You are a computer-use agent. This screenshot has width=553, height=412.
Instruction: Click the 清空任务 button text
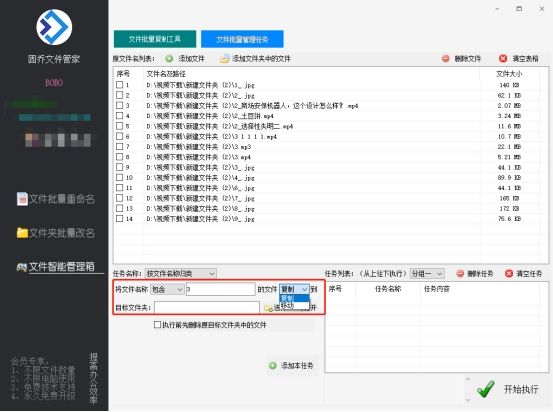tap(529, 273)
